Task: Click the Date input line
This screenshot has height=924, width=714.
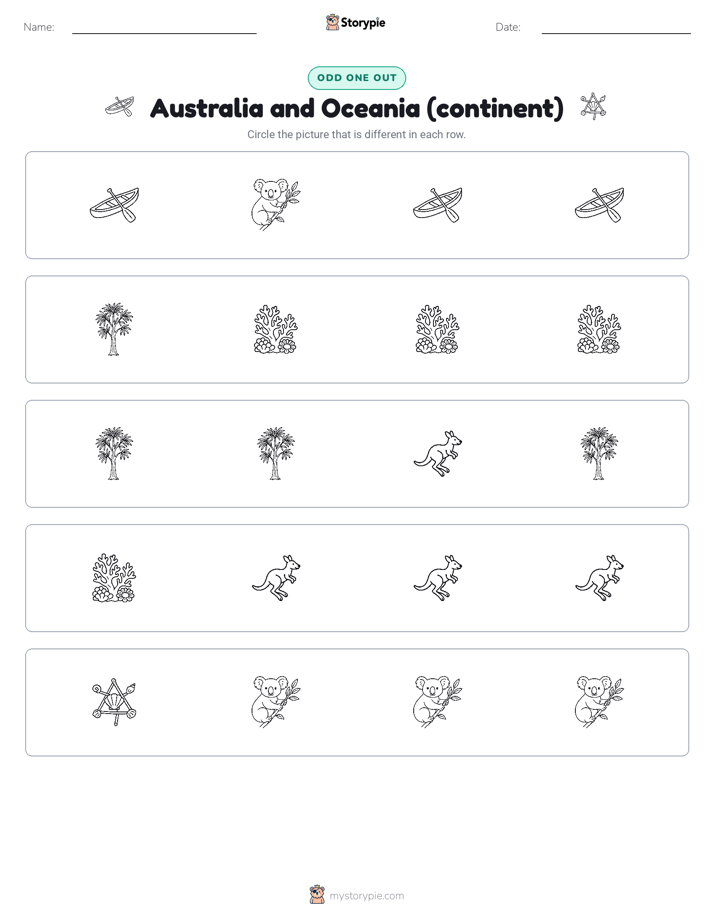Action: point(616,28)
